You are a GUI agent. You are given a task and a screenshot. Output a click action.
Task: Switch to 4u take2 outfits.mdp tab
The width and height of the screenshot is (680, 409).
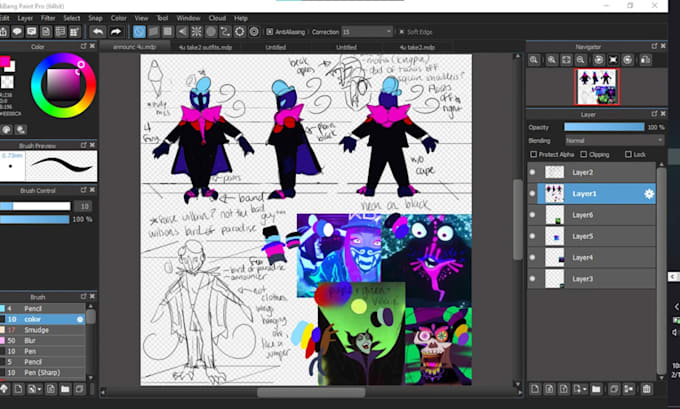[x=206, y=47]
